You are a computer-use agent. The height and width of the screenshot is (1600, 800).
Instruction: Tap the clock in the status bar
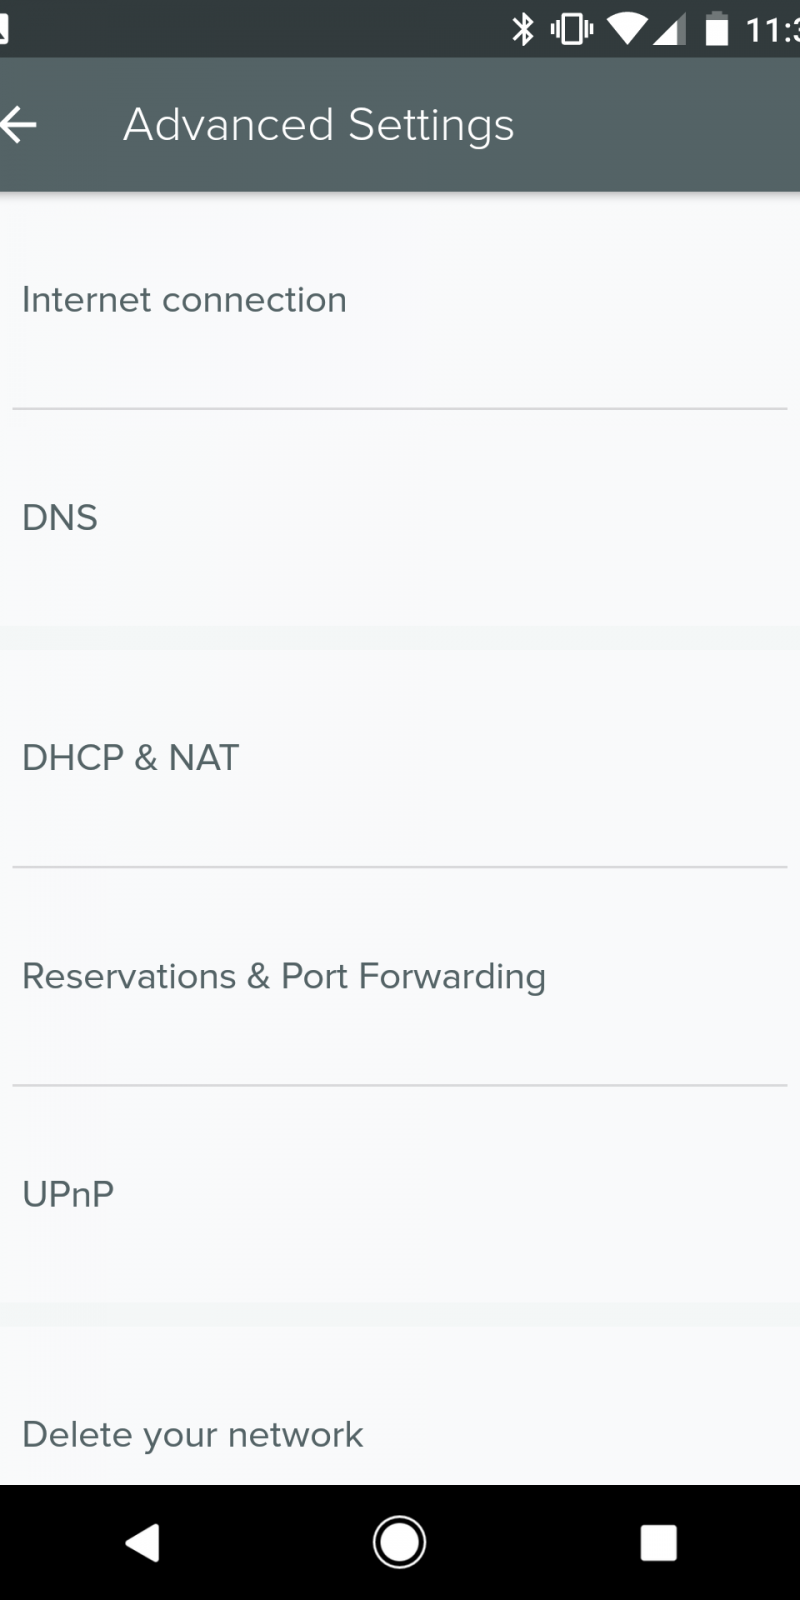(x=772, y=30)
